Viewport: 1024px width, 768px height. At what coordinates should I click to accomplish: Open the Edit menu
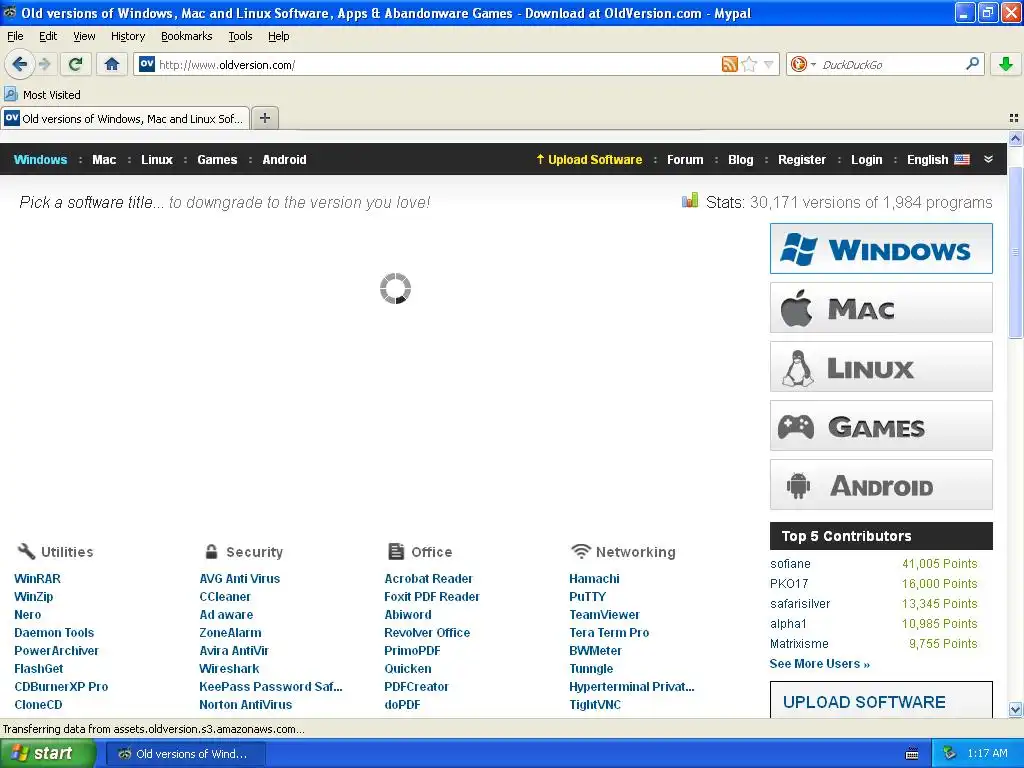(x=48, y=36)
